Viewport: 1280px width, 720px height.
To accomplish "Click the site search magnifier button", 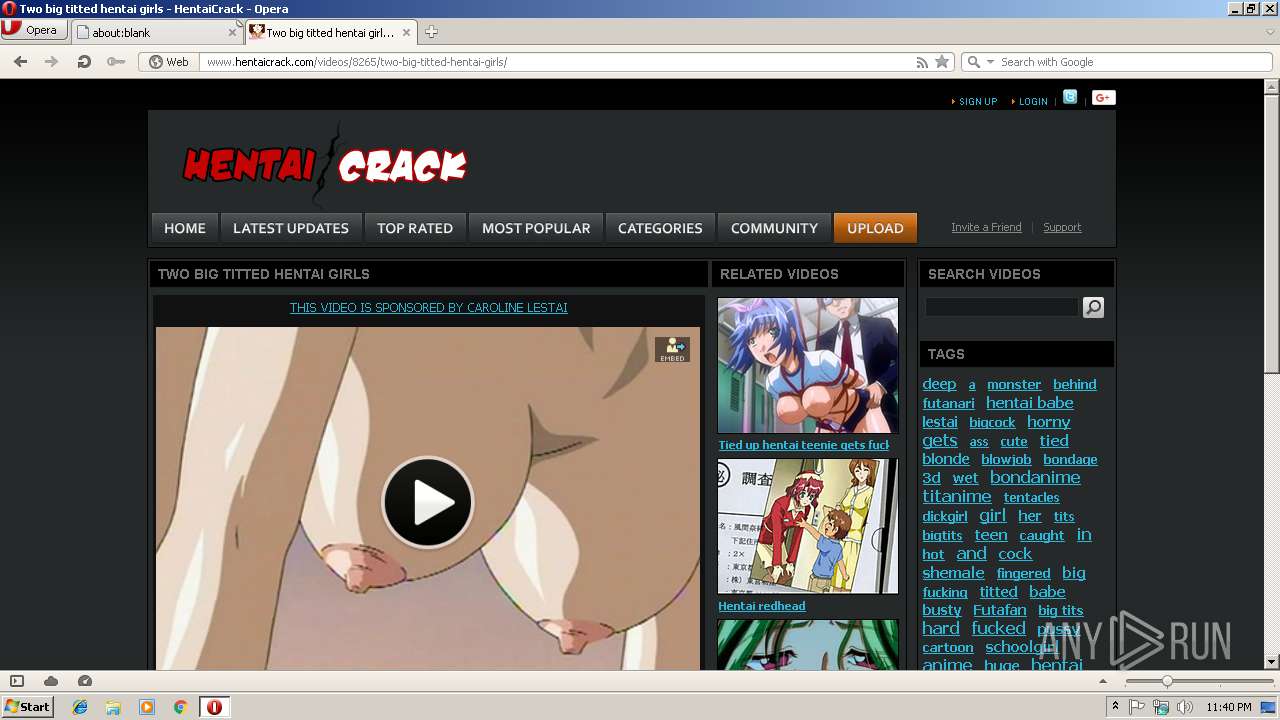I will click(1093, 308).
